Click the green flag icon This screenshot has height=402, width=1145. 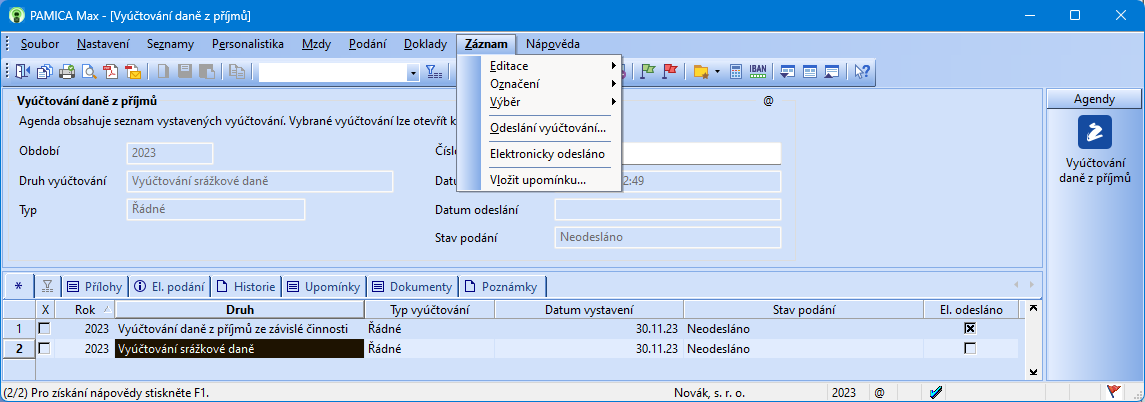[647, 71]
